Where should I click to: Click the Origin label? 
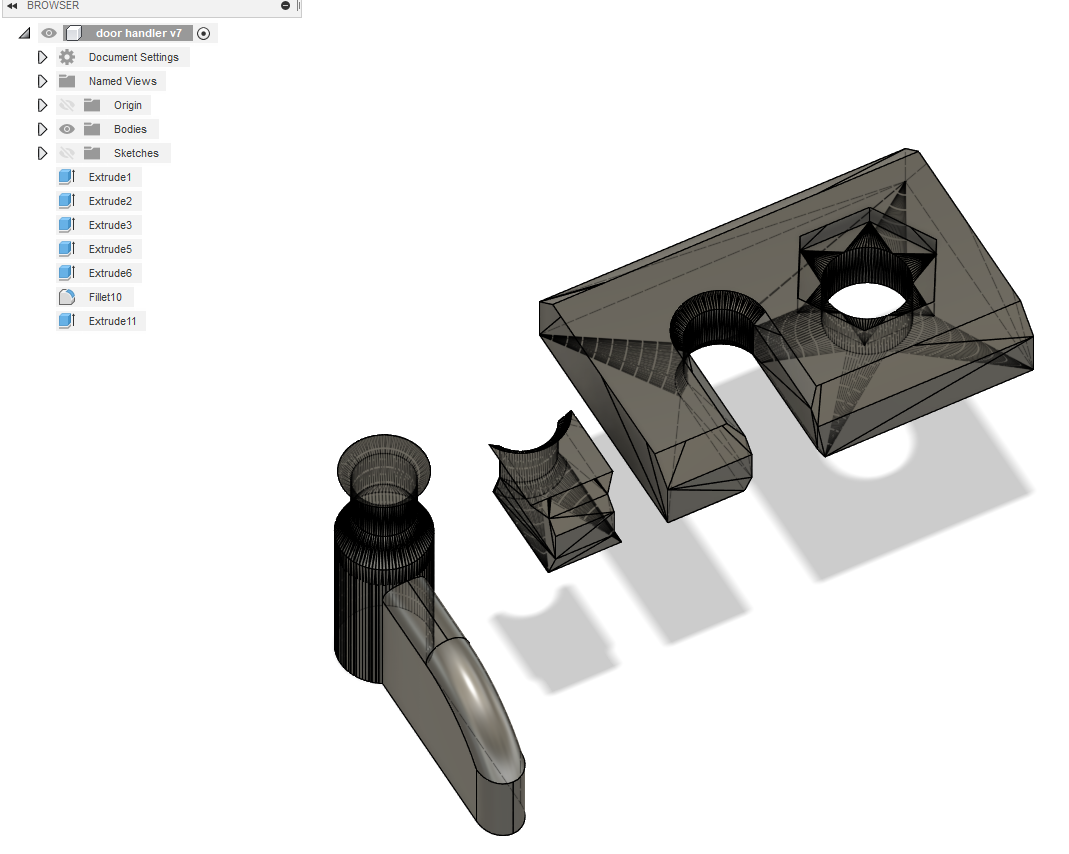pyautogui.click(x=128, y=105)
